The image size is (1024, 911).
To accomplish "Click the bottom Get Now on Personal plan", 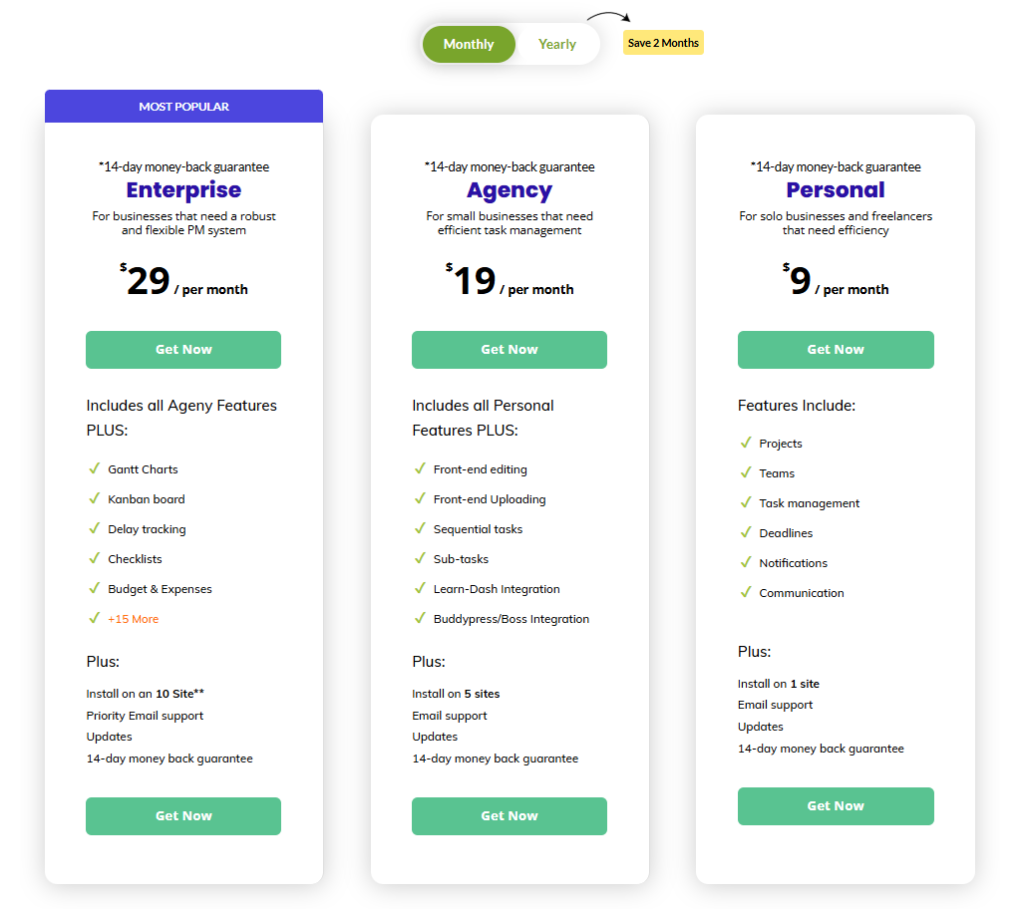I will pyautogui.click(x=835, y=806).
